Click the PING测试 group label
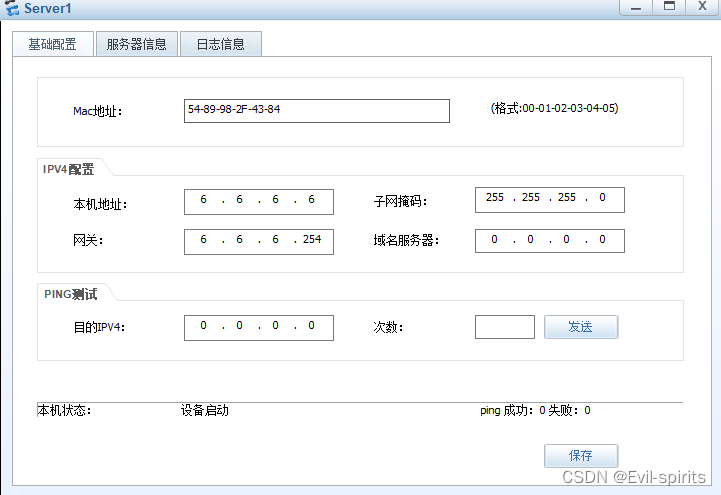 tap(70, 294)
